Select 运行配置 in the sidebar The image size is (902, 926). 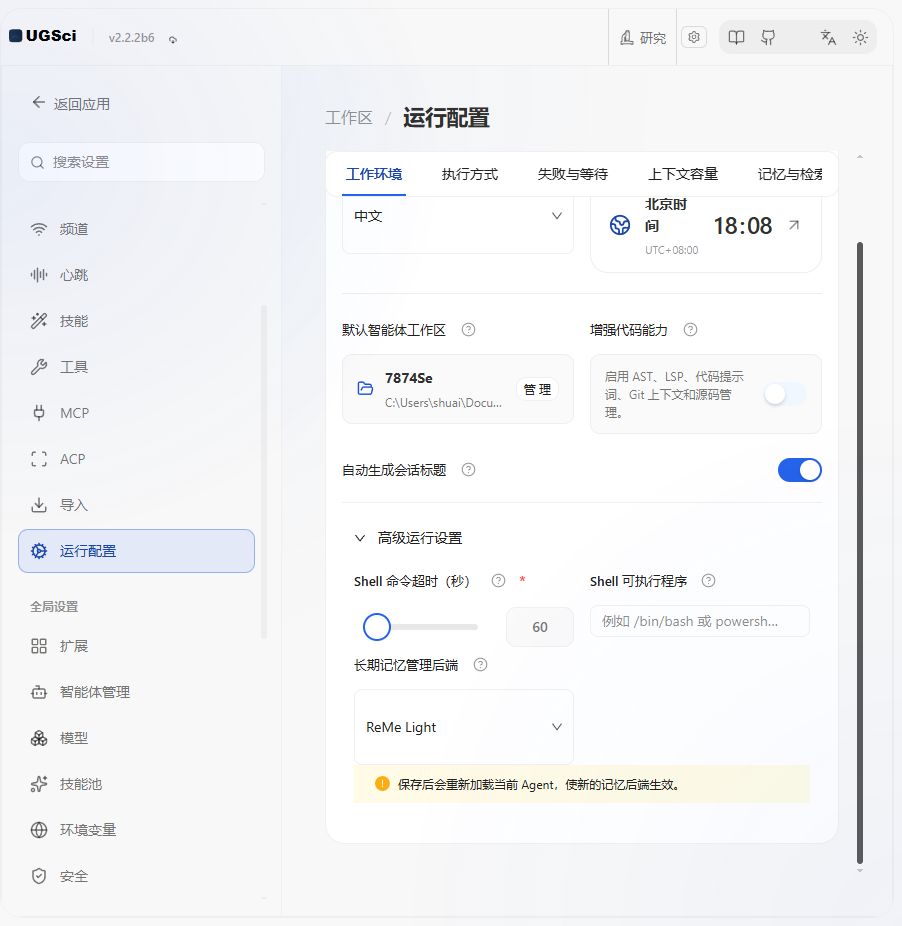[x=136, y=551]
